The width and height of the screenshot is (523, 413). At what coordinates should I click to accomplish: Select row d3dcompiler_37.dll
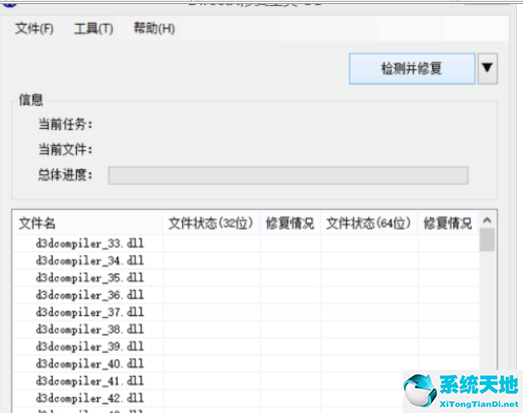tap(246, 312)
